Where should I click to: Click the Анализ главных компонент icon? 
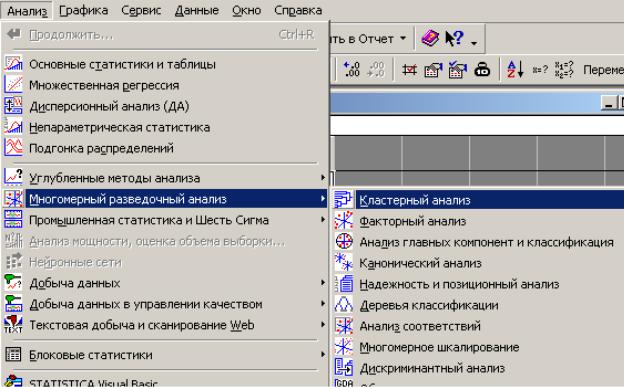(343, 241)
